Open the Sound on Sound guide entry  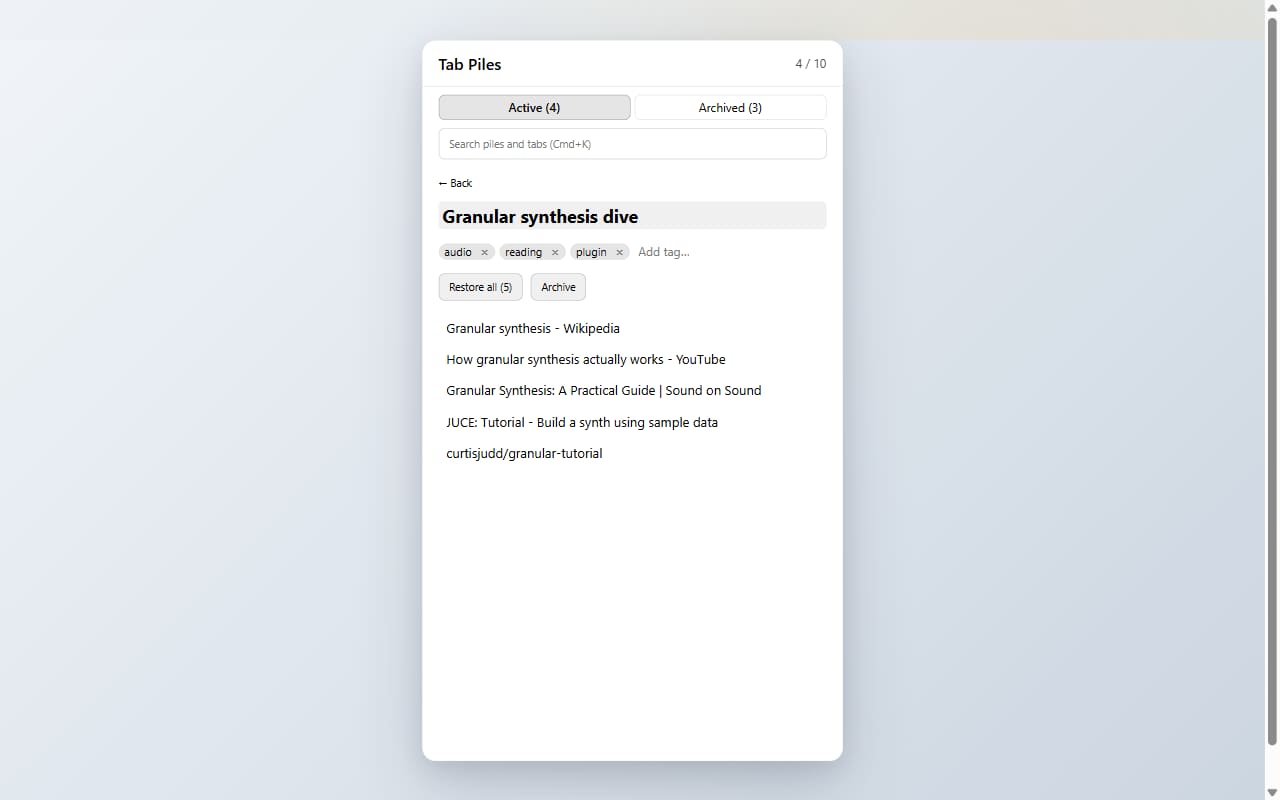tap(632, 390)
